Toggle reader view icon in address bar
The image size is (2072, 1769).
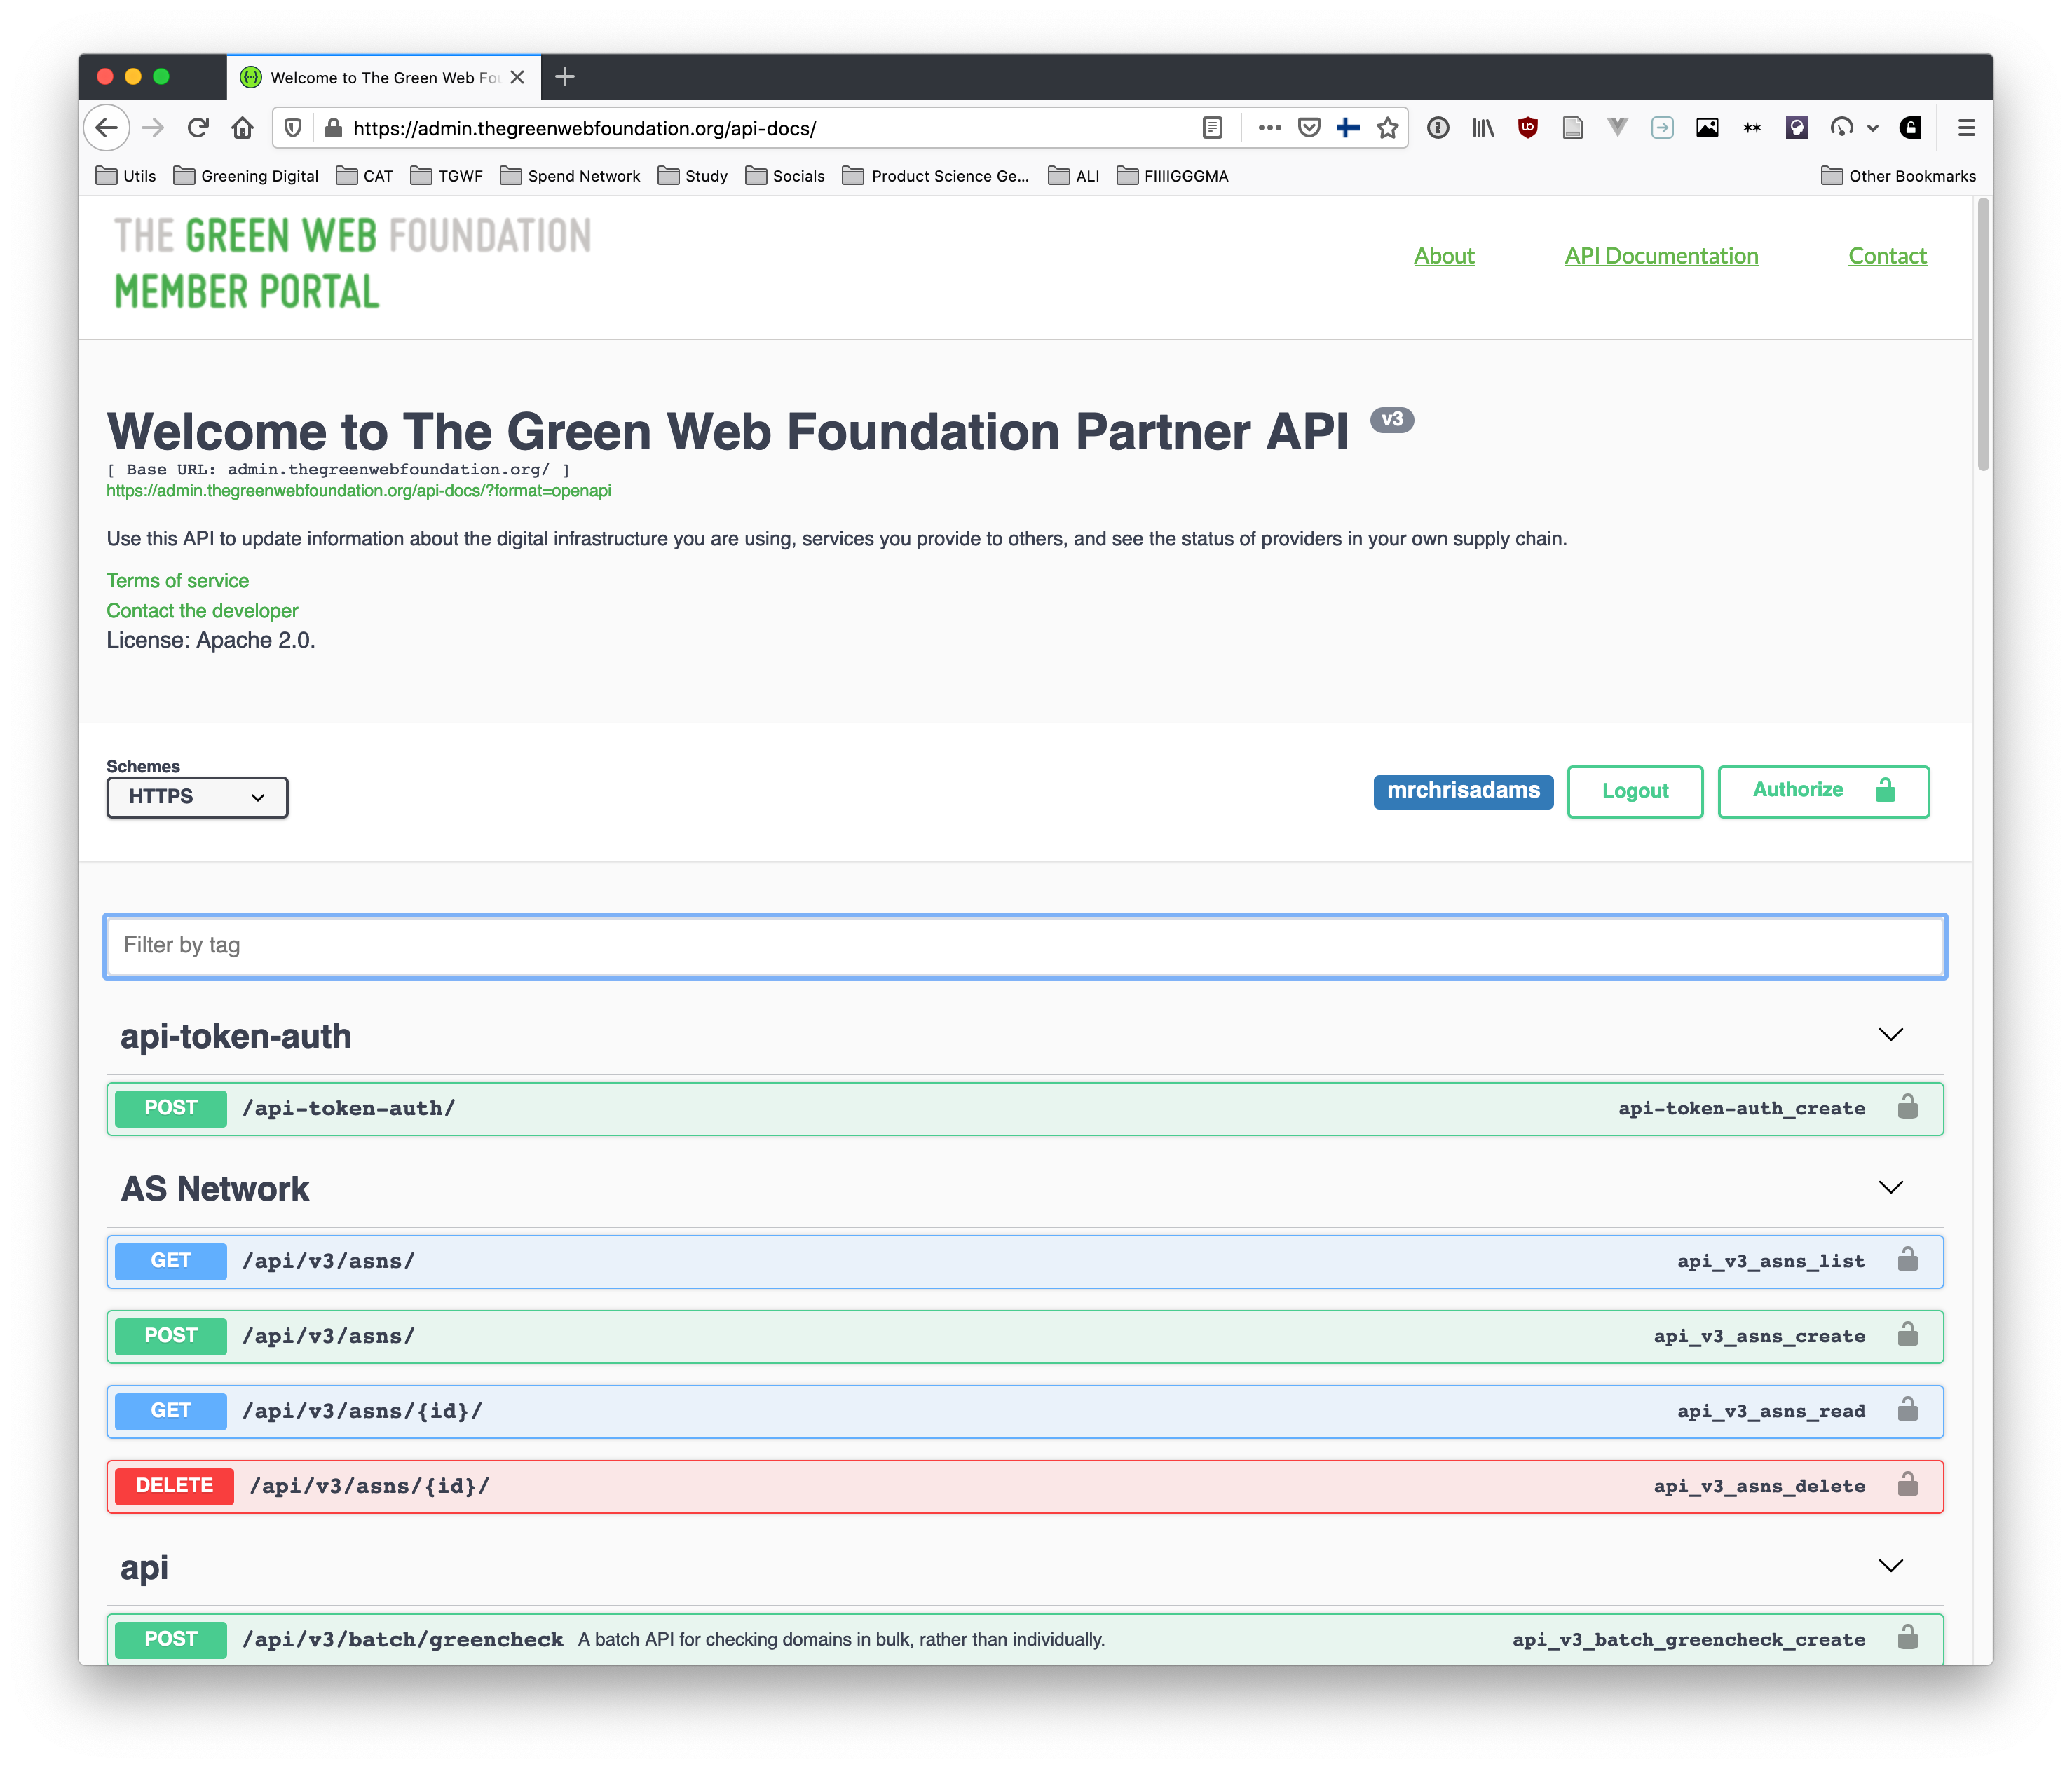tap(1212, 128)
